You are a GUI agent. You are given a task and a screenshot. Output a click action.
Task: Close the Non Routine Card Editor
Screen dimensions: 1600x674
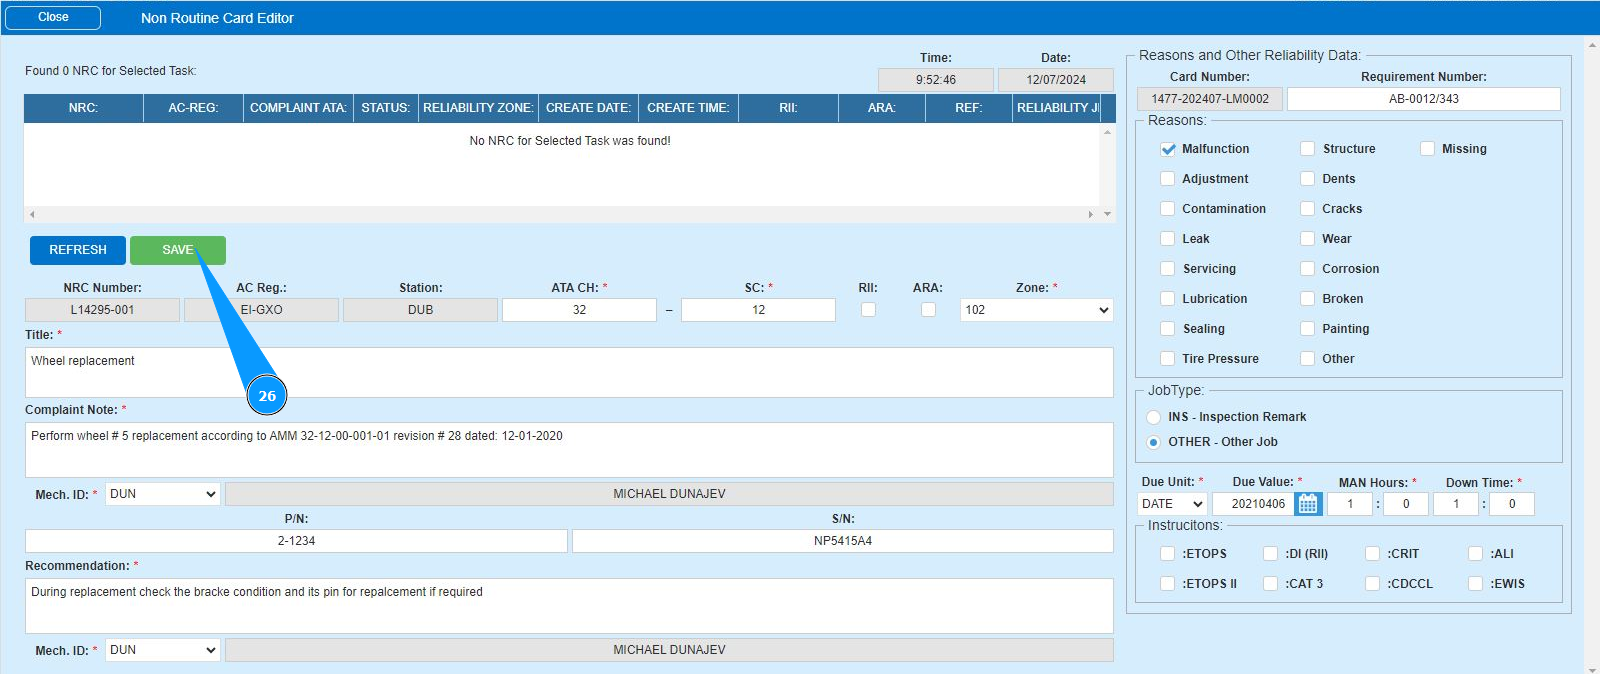(53, 18)
